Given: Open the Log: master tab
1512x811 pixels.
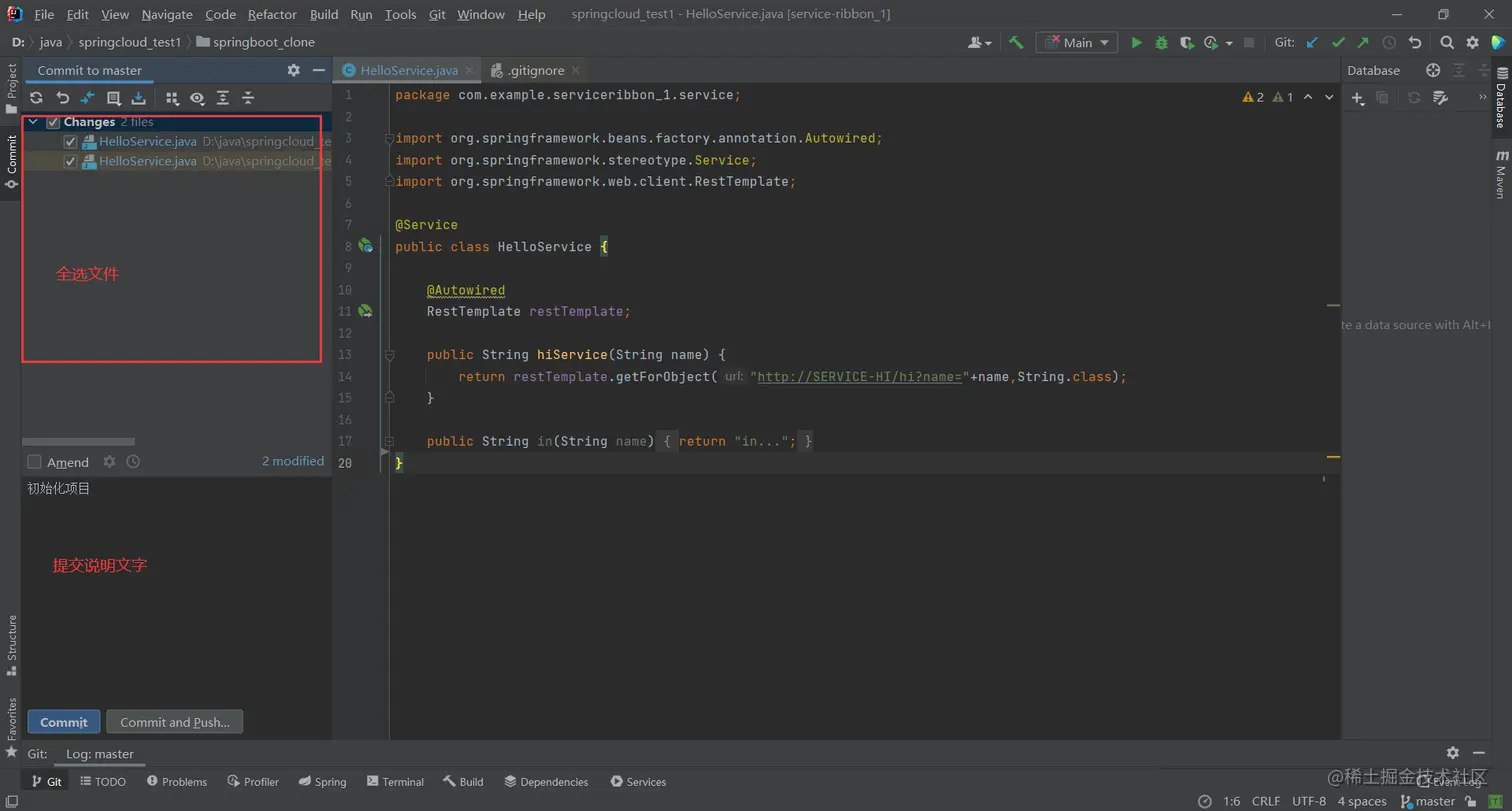Looking at the screenshot, I should 100,754.
